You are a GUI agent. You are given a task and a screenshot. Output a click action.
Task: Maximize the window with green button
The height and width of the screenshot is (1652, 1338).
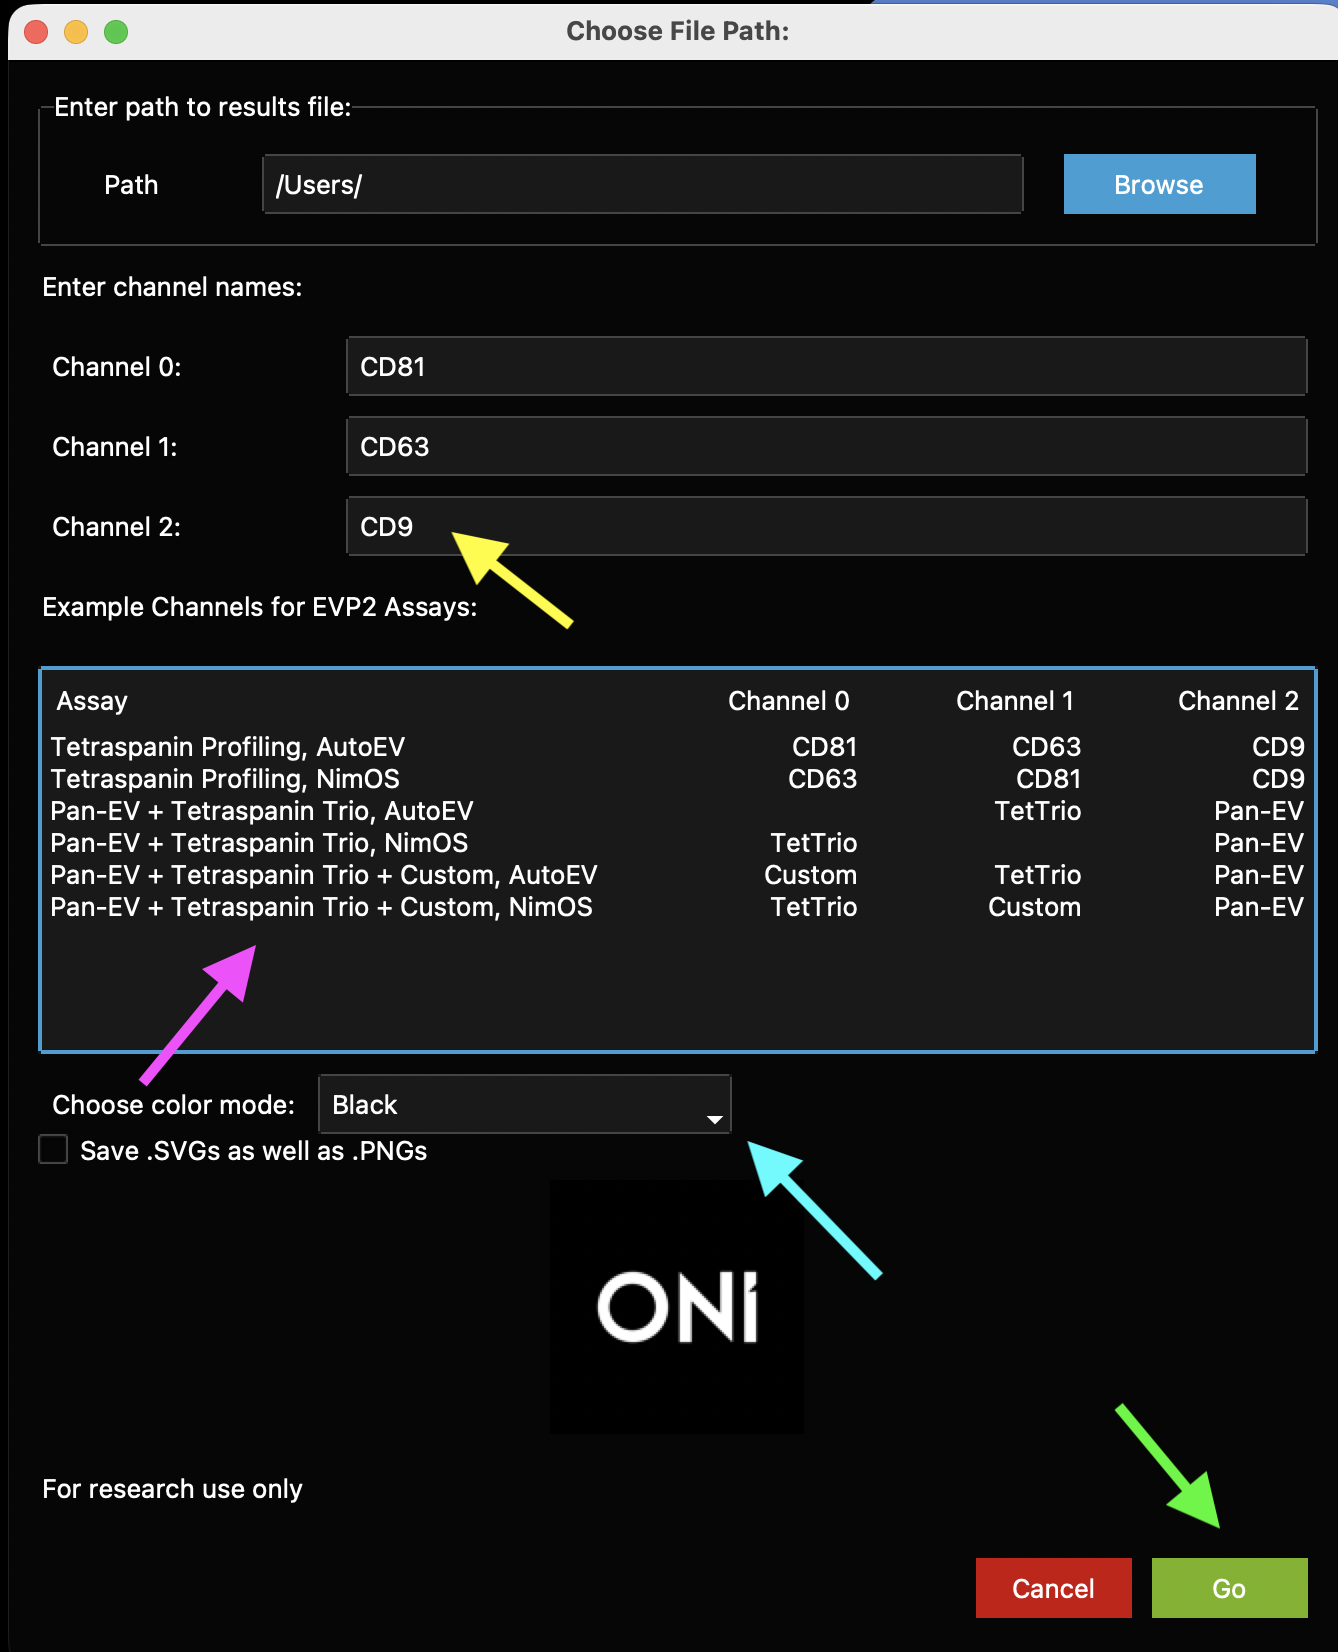pyautogui.click(x=116, y=32)
